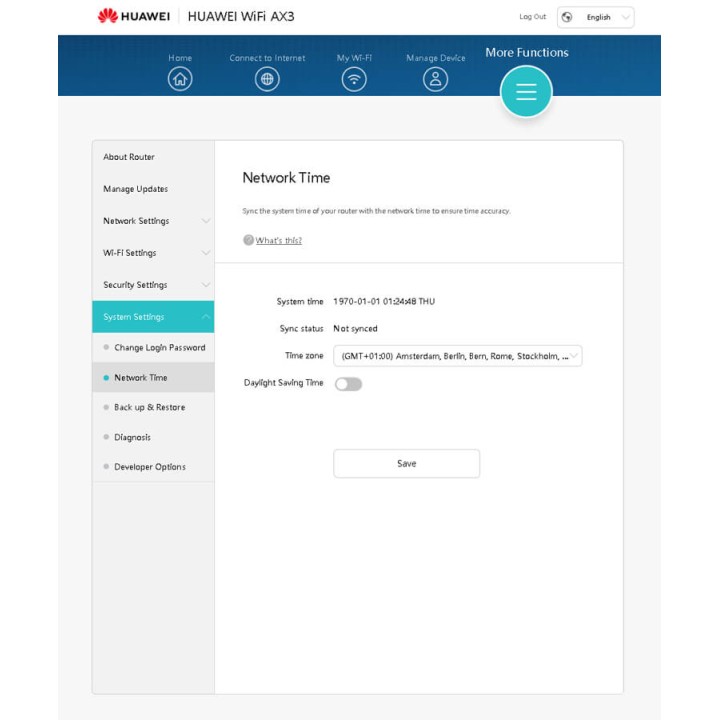The image size is (720, 720).
Task: Click the Connect to Internet tab label
Action: click(x=267, y=58)
